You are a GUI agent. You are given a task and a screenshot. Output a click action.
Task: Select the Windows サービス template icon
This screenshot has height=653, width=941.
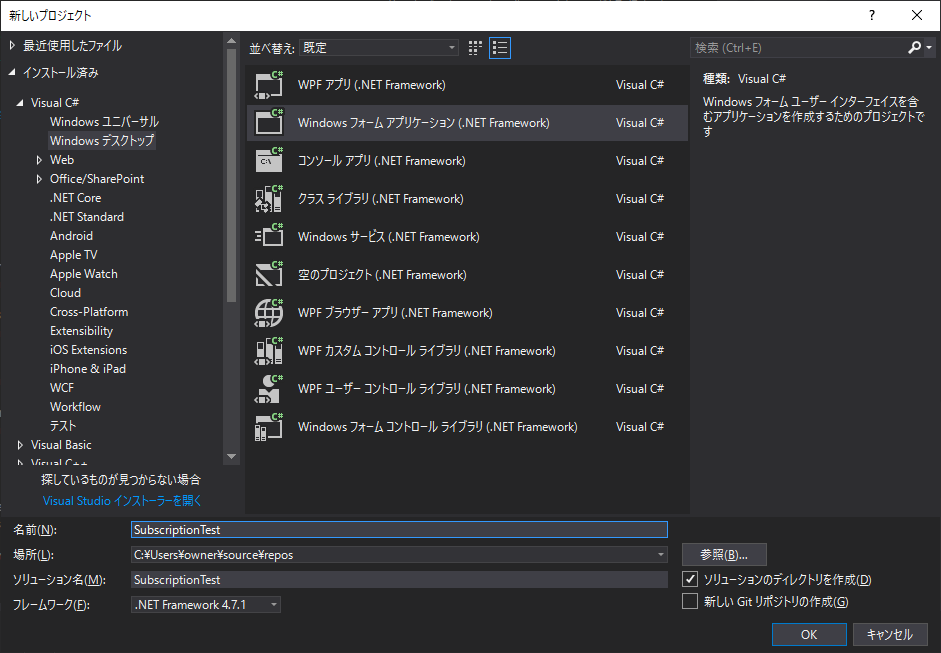[269, 236]
